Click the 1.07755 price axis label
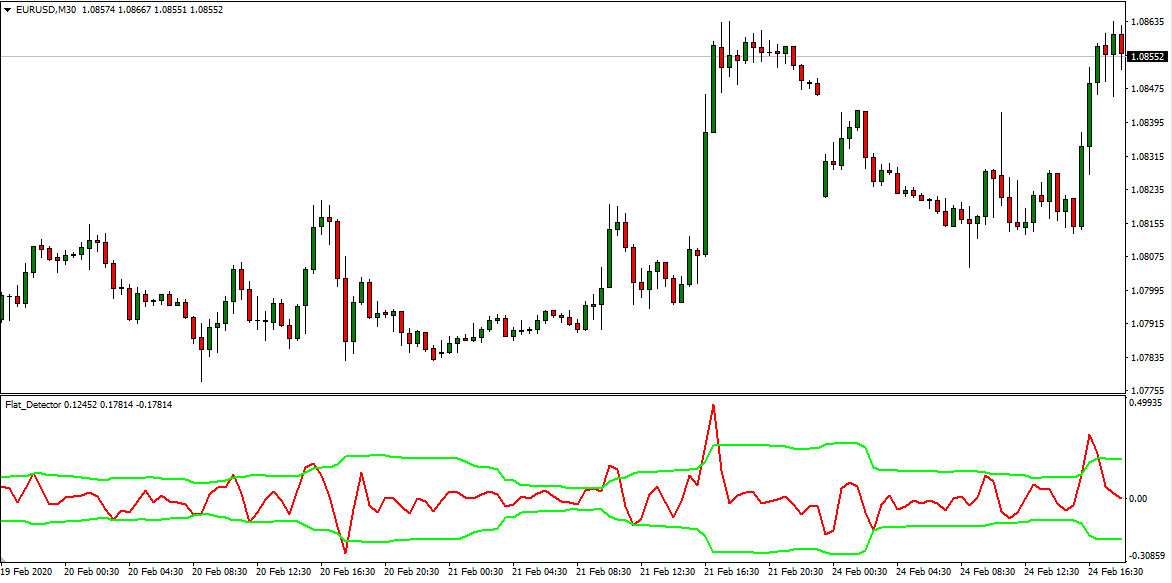Image resolution: width=1172 pixels, height=583 pixels. point(1148,390)
